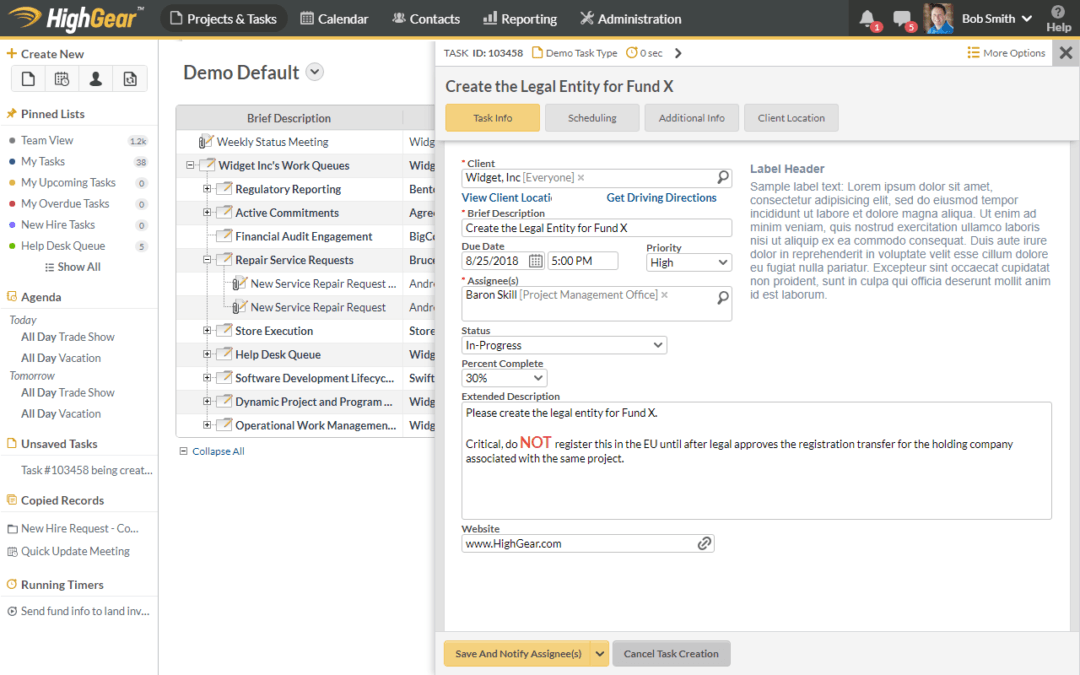Create a new task document in sidebar

click(x=27, y=78)
